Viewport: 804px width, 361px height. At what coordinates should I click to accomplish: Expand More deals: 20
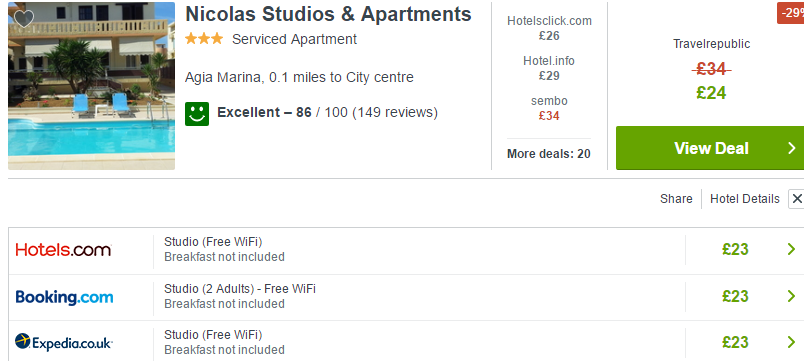549,153
